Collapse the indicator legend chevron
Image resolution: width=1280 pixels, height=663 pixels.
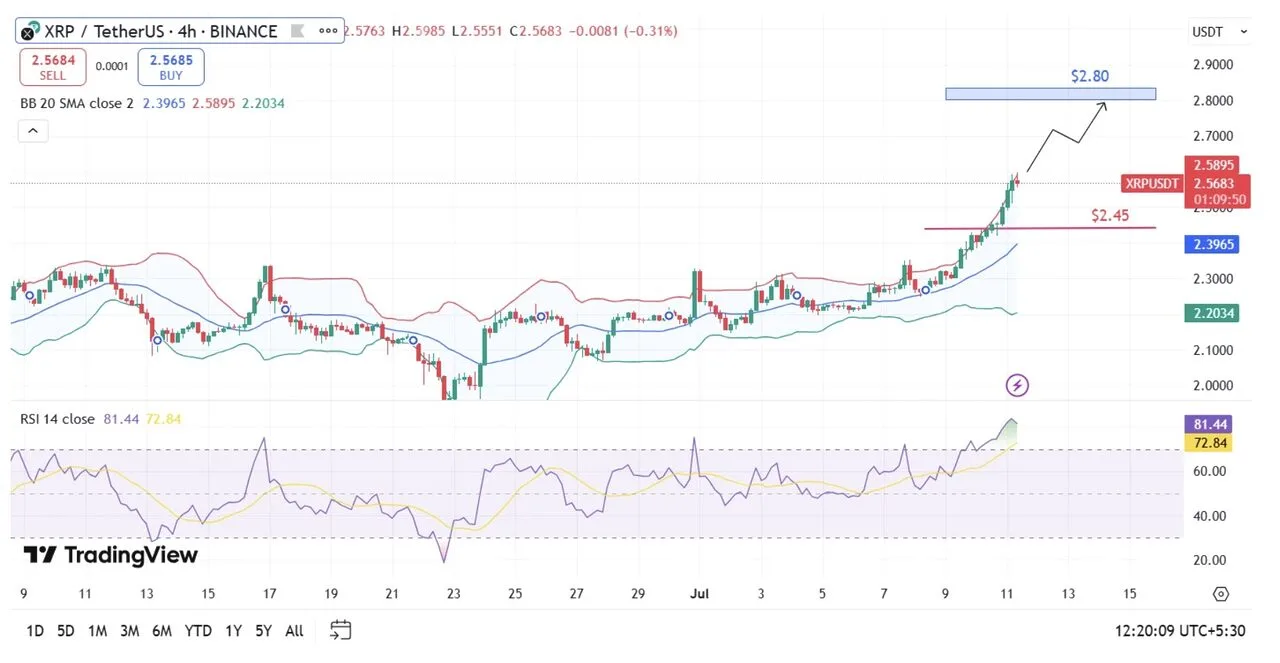[32, 131]
